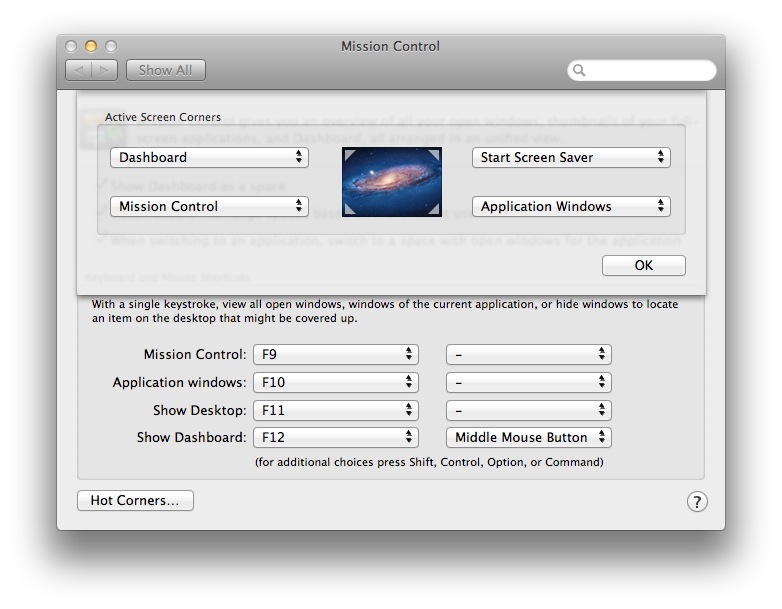The height and width of the screenshot is (609, 782).
Task: Click the yellow minimize window button
Action: pyautogui.click(x=91, y=46)
